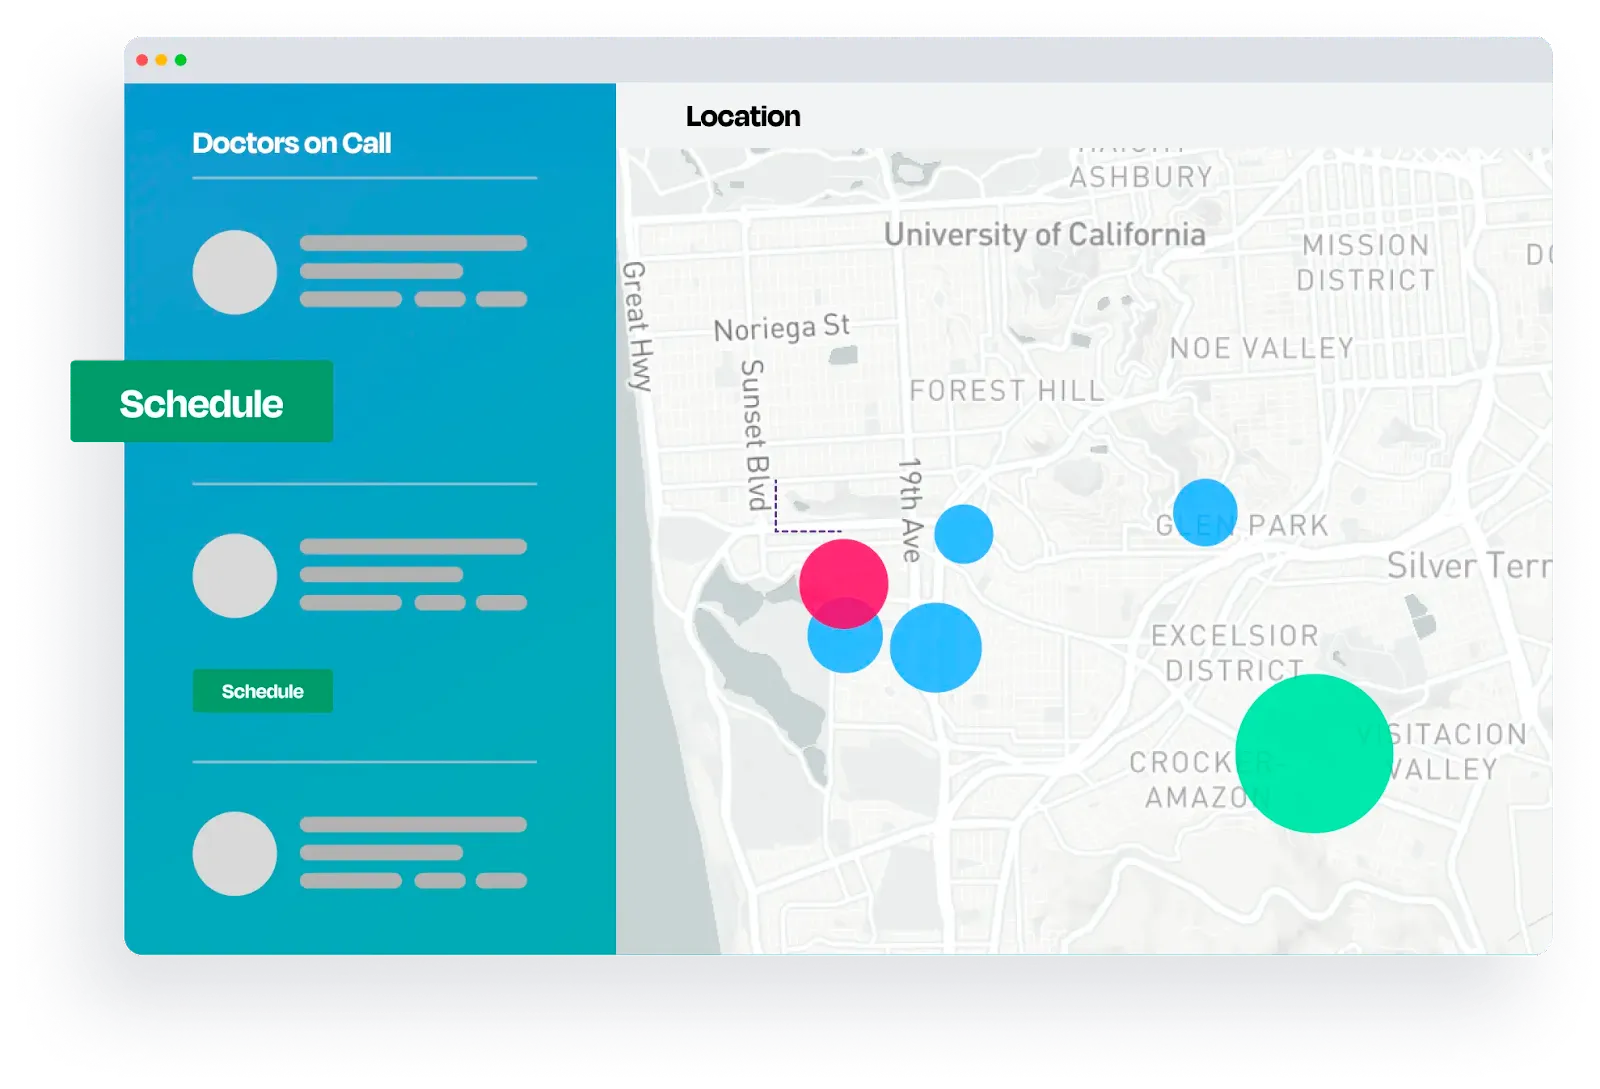
Task: Click the 'Location' heading
Action: [x=743, y=116]
